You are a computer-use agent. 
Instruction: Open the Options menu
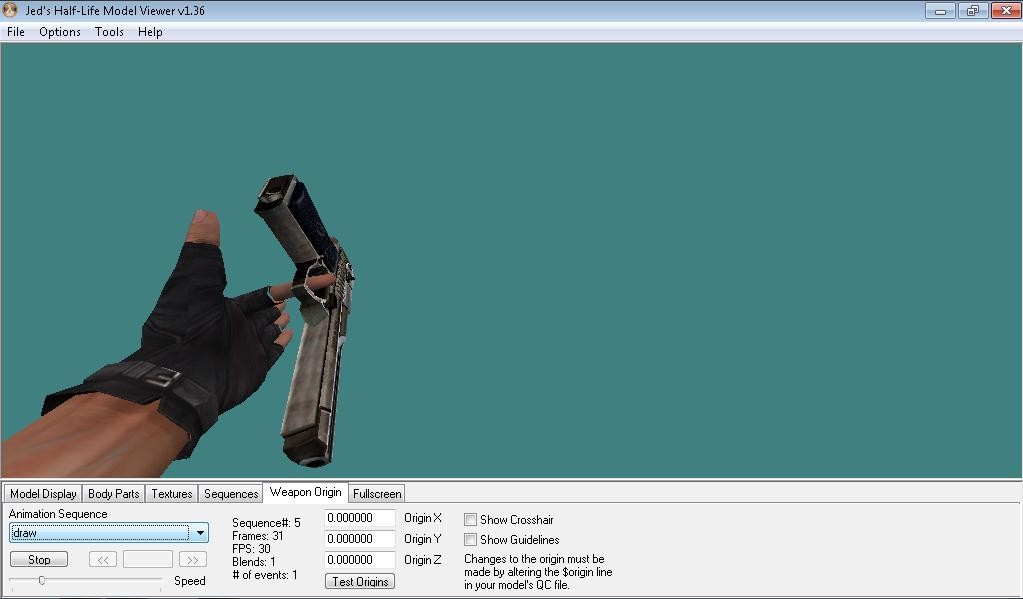click(59, 31)
